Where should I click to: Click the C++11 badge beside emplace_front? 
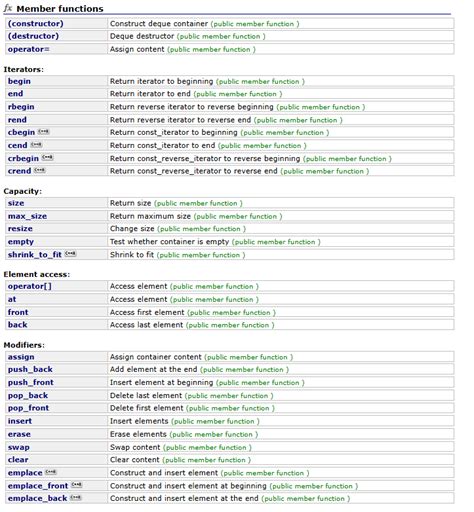tap(77, 485)
